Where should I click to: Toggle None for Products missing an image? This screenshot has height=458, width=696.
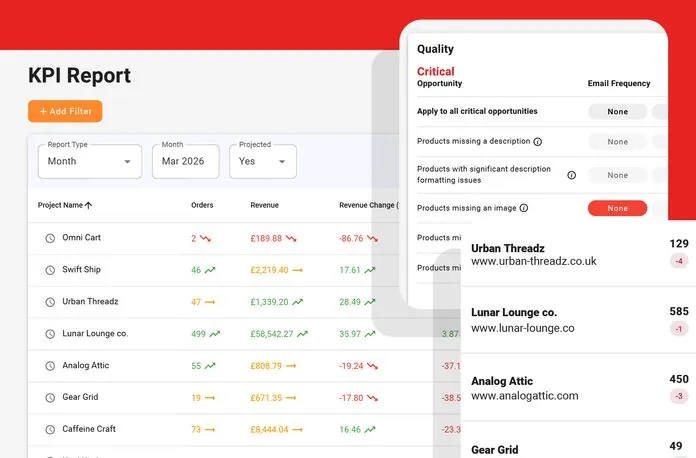tap(617, 208)
